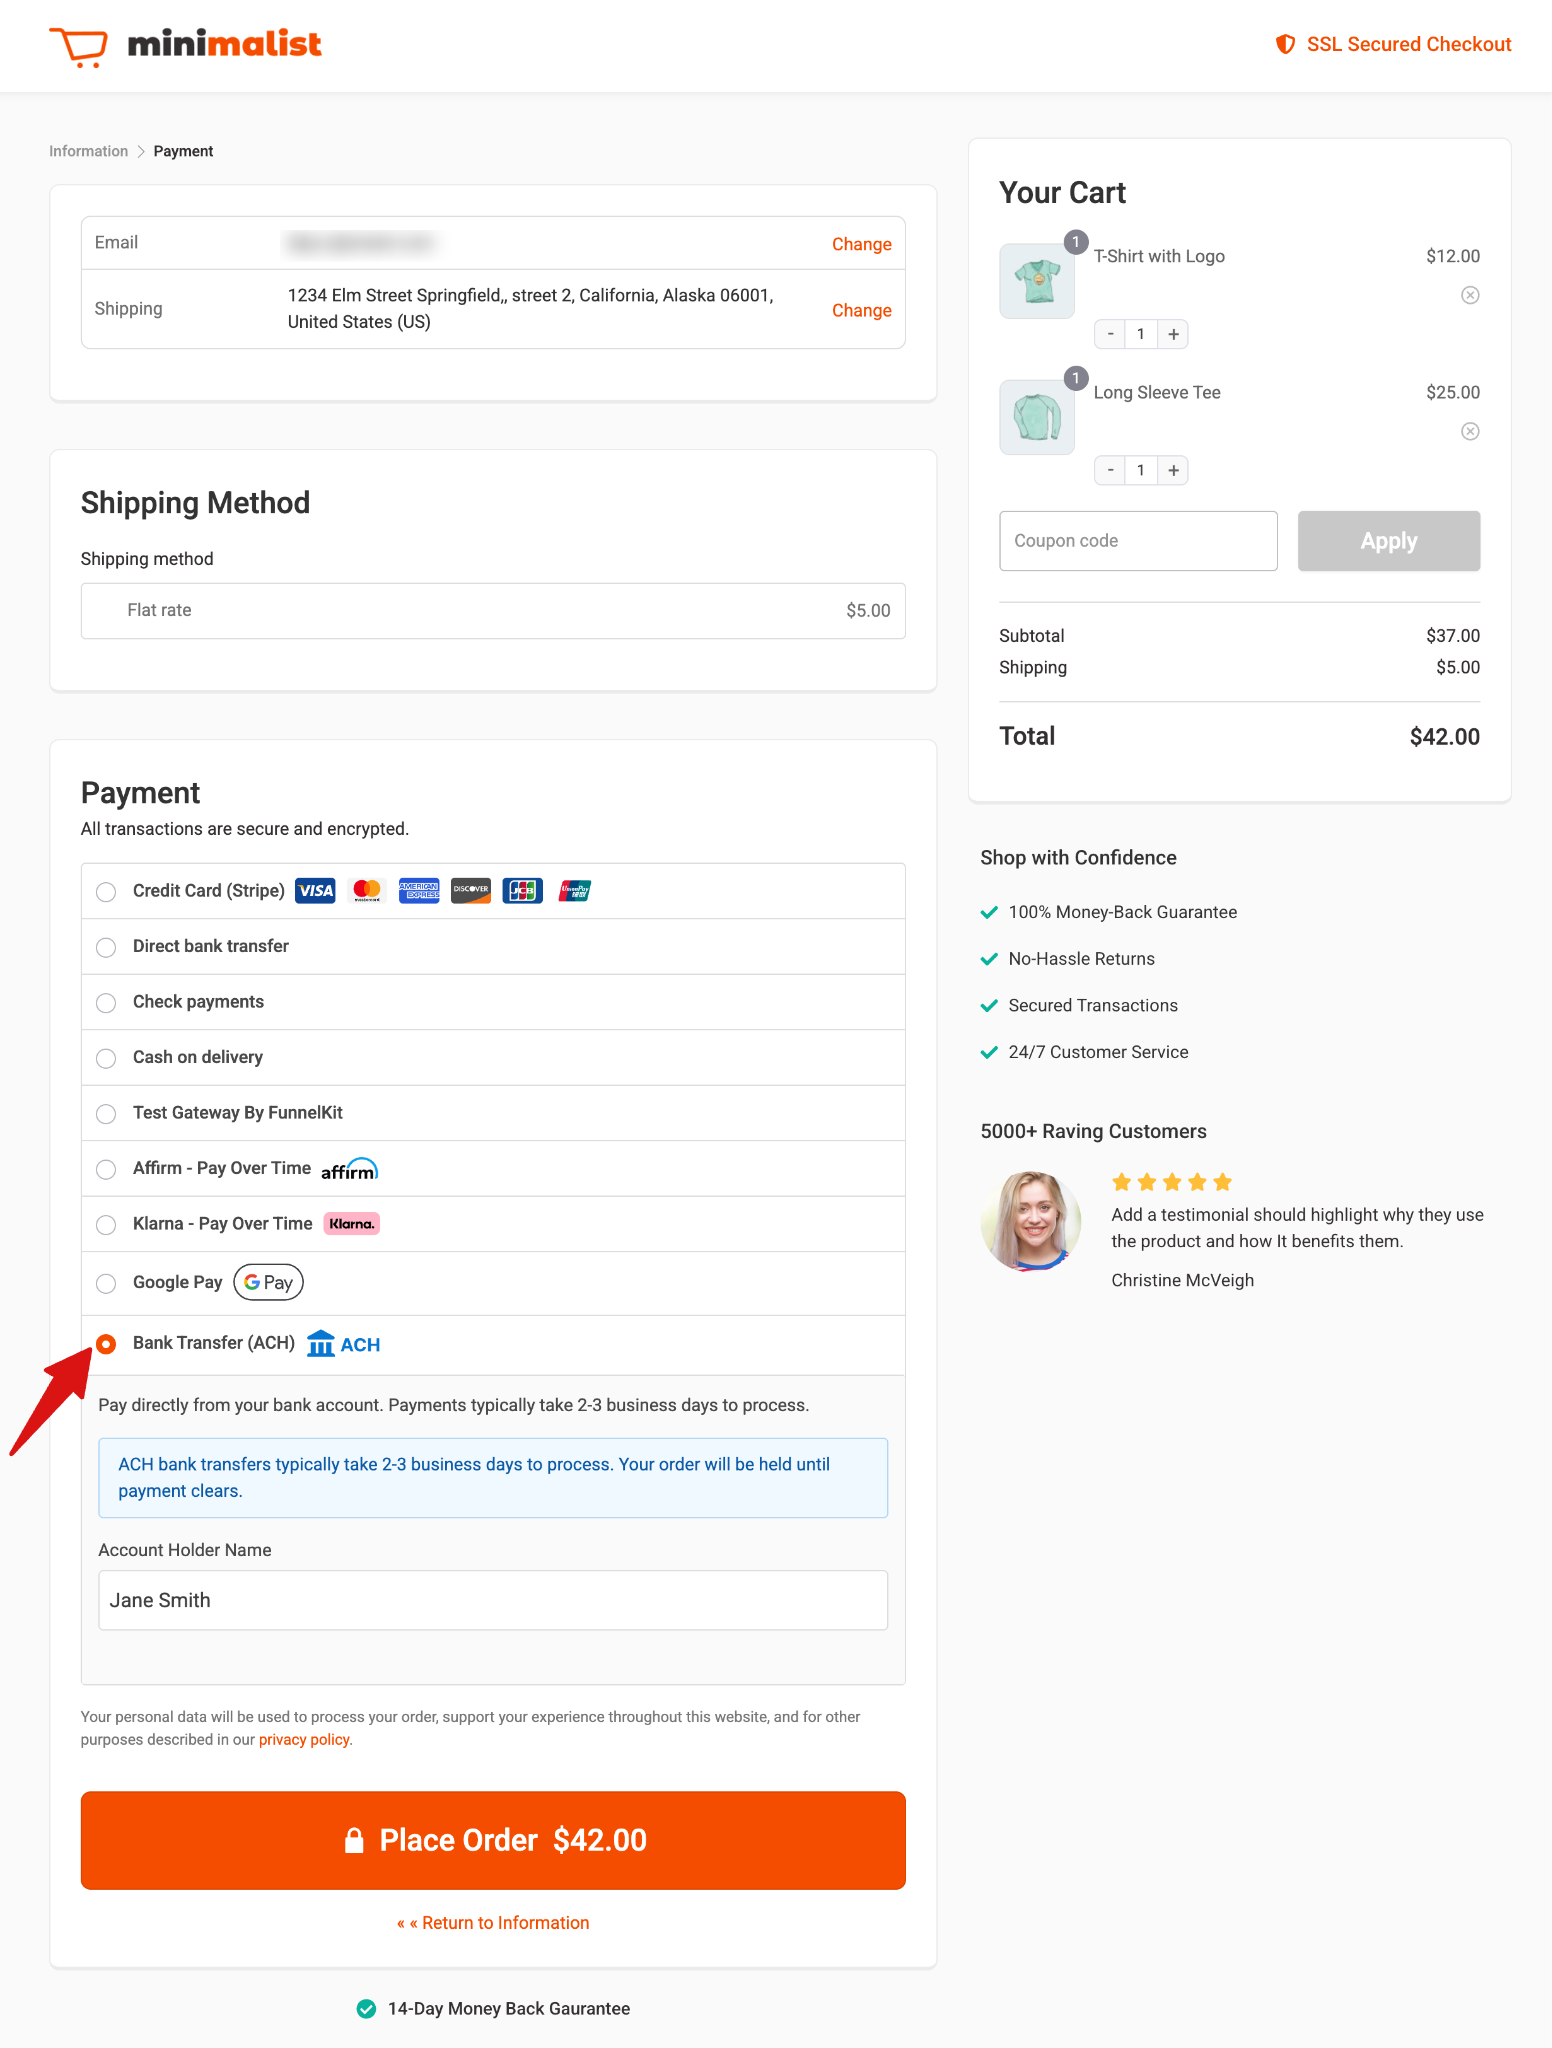
Task: Open the Information breadcrumb step
Action: pyautogui.click(x=88, y=150)
